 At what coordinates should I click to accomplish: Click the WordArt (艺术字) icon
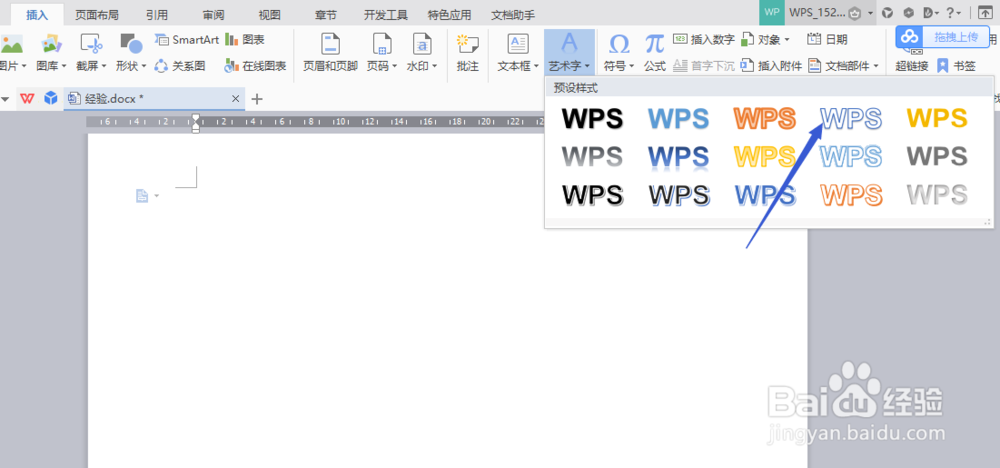pyautogui.click(x=569, y=43)
